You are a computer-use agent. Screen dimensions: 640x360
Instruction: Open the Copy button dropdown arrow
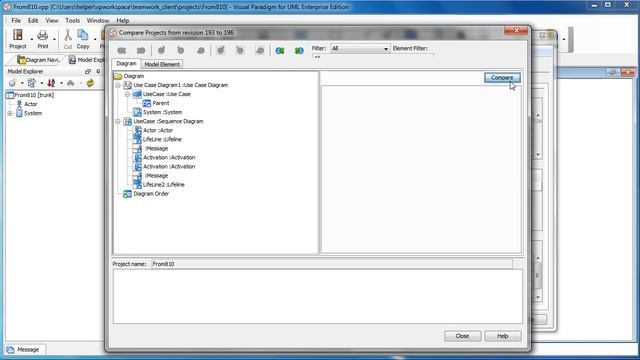[x=95, y=39]
